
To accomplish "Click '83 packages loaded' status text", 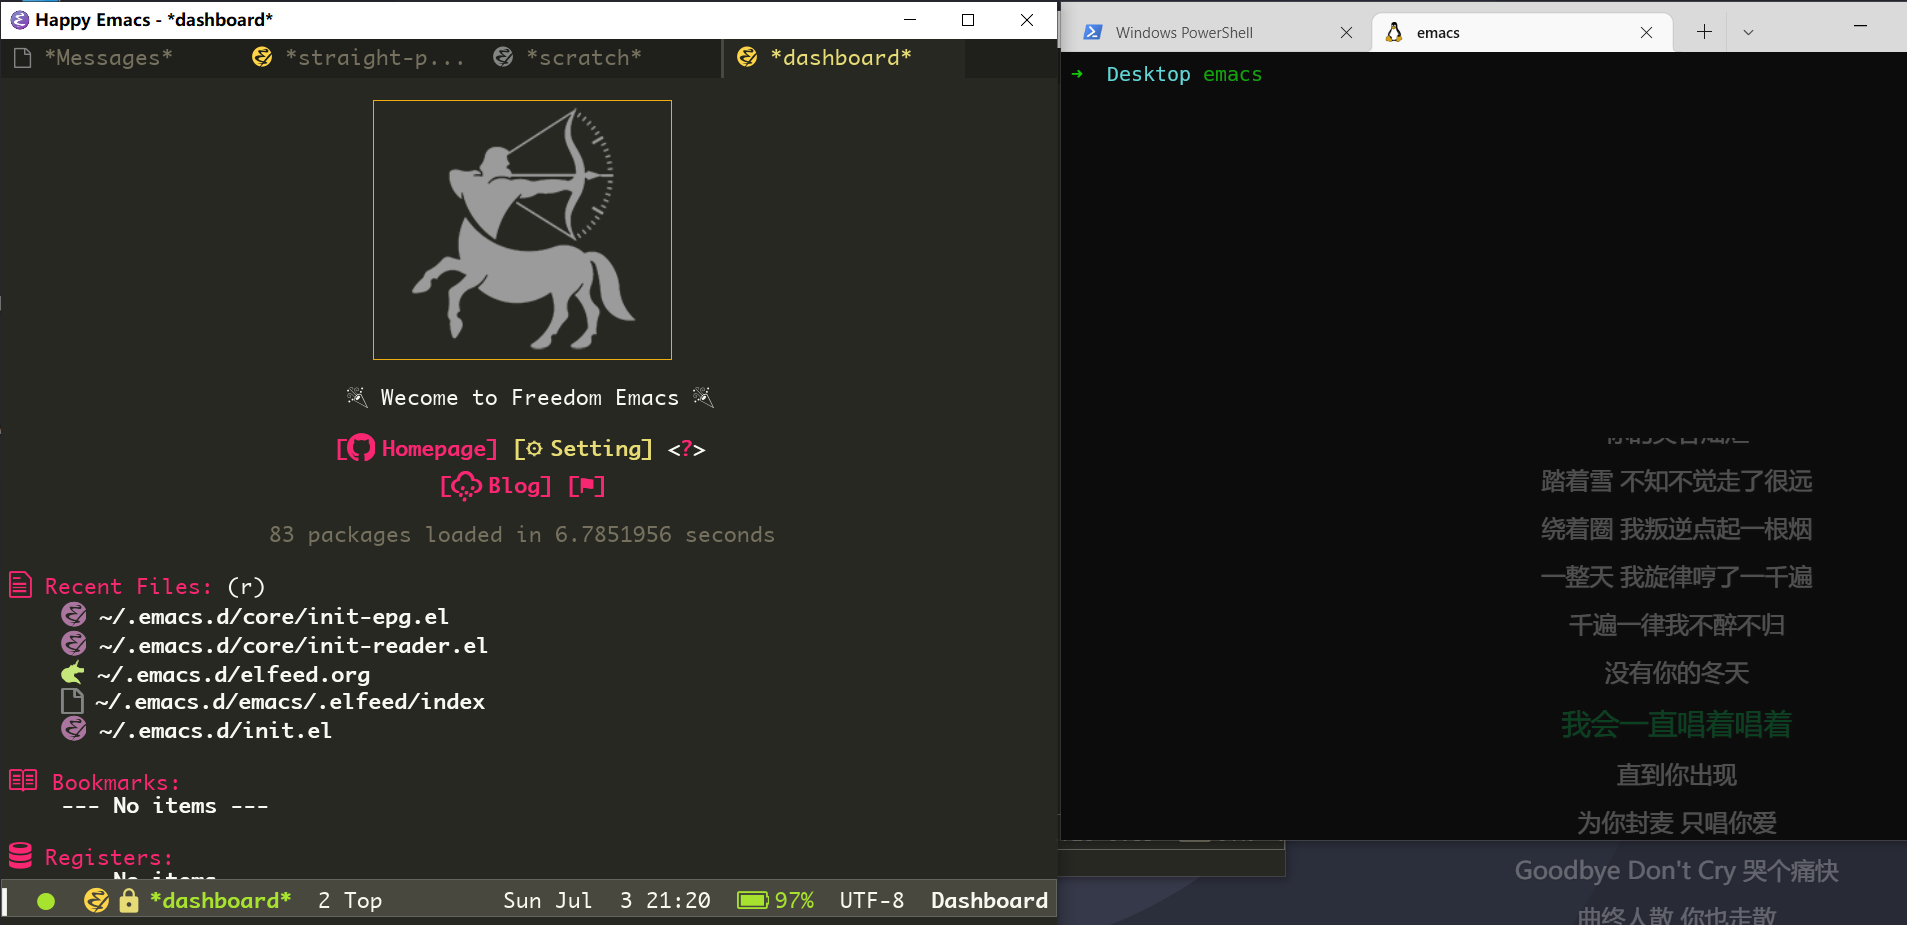I will (522, 535).
